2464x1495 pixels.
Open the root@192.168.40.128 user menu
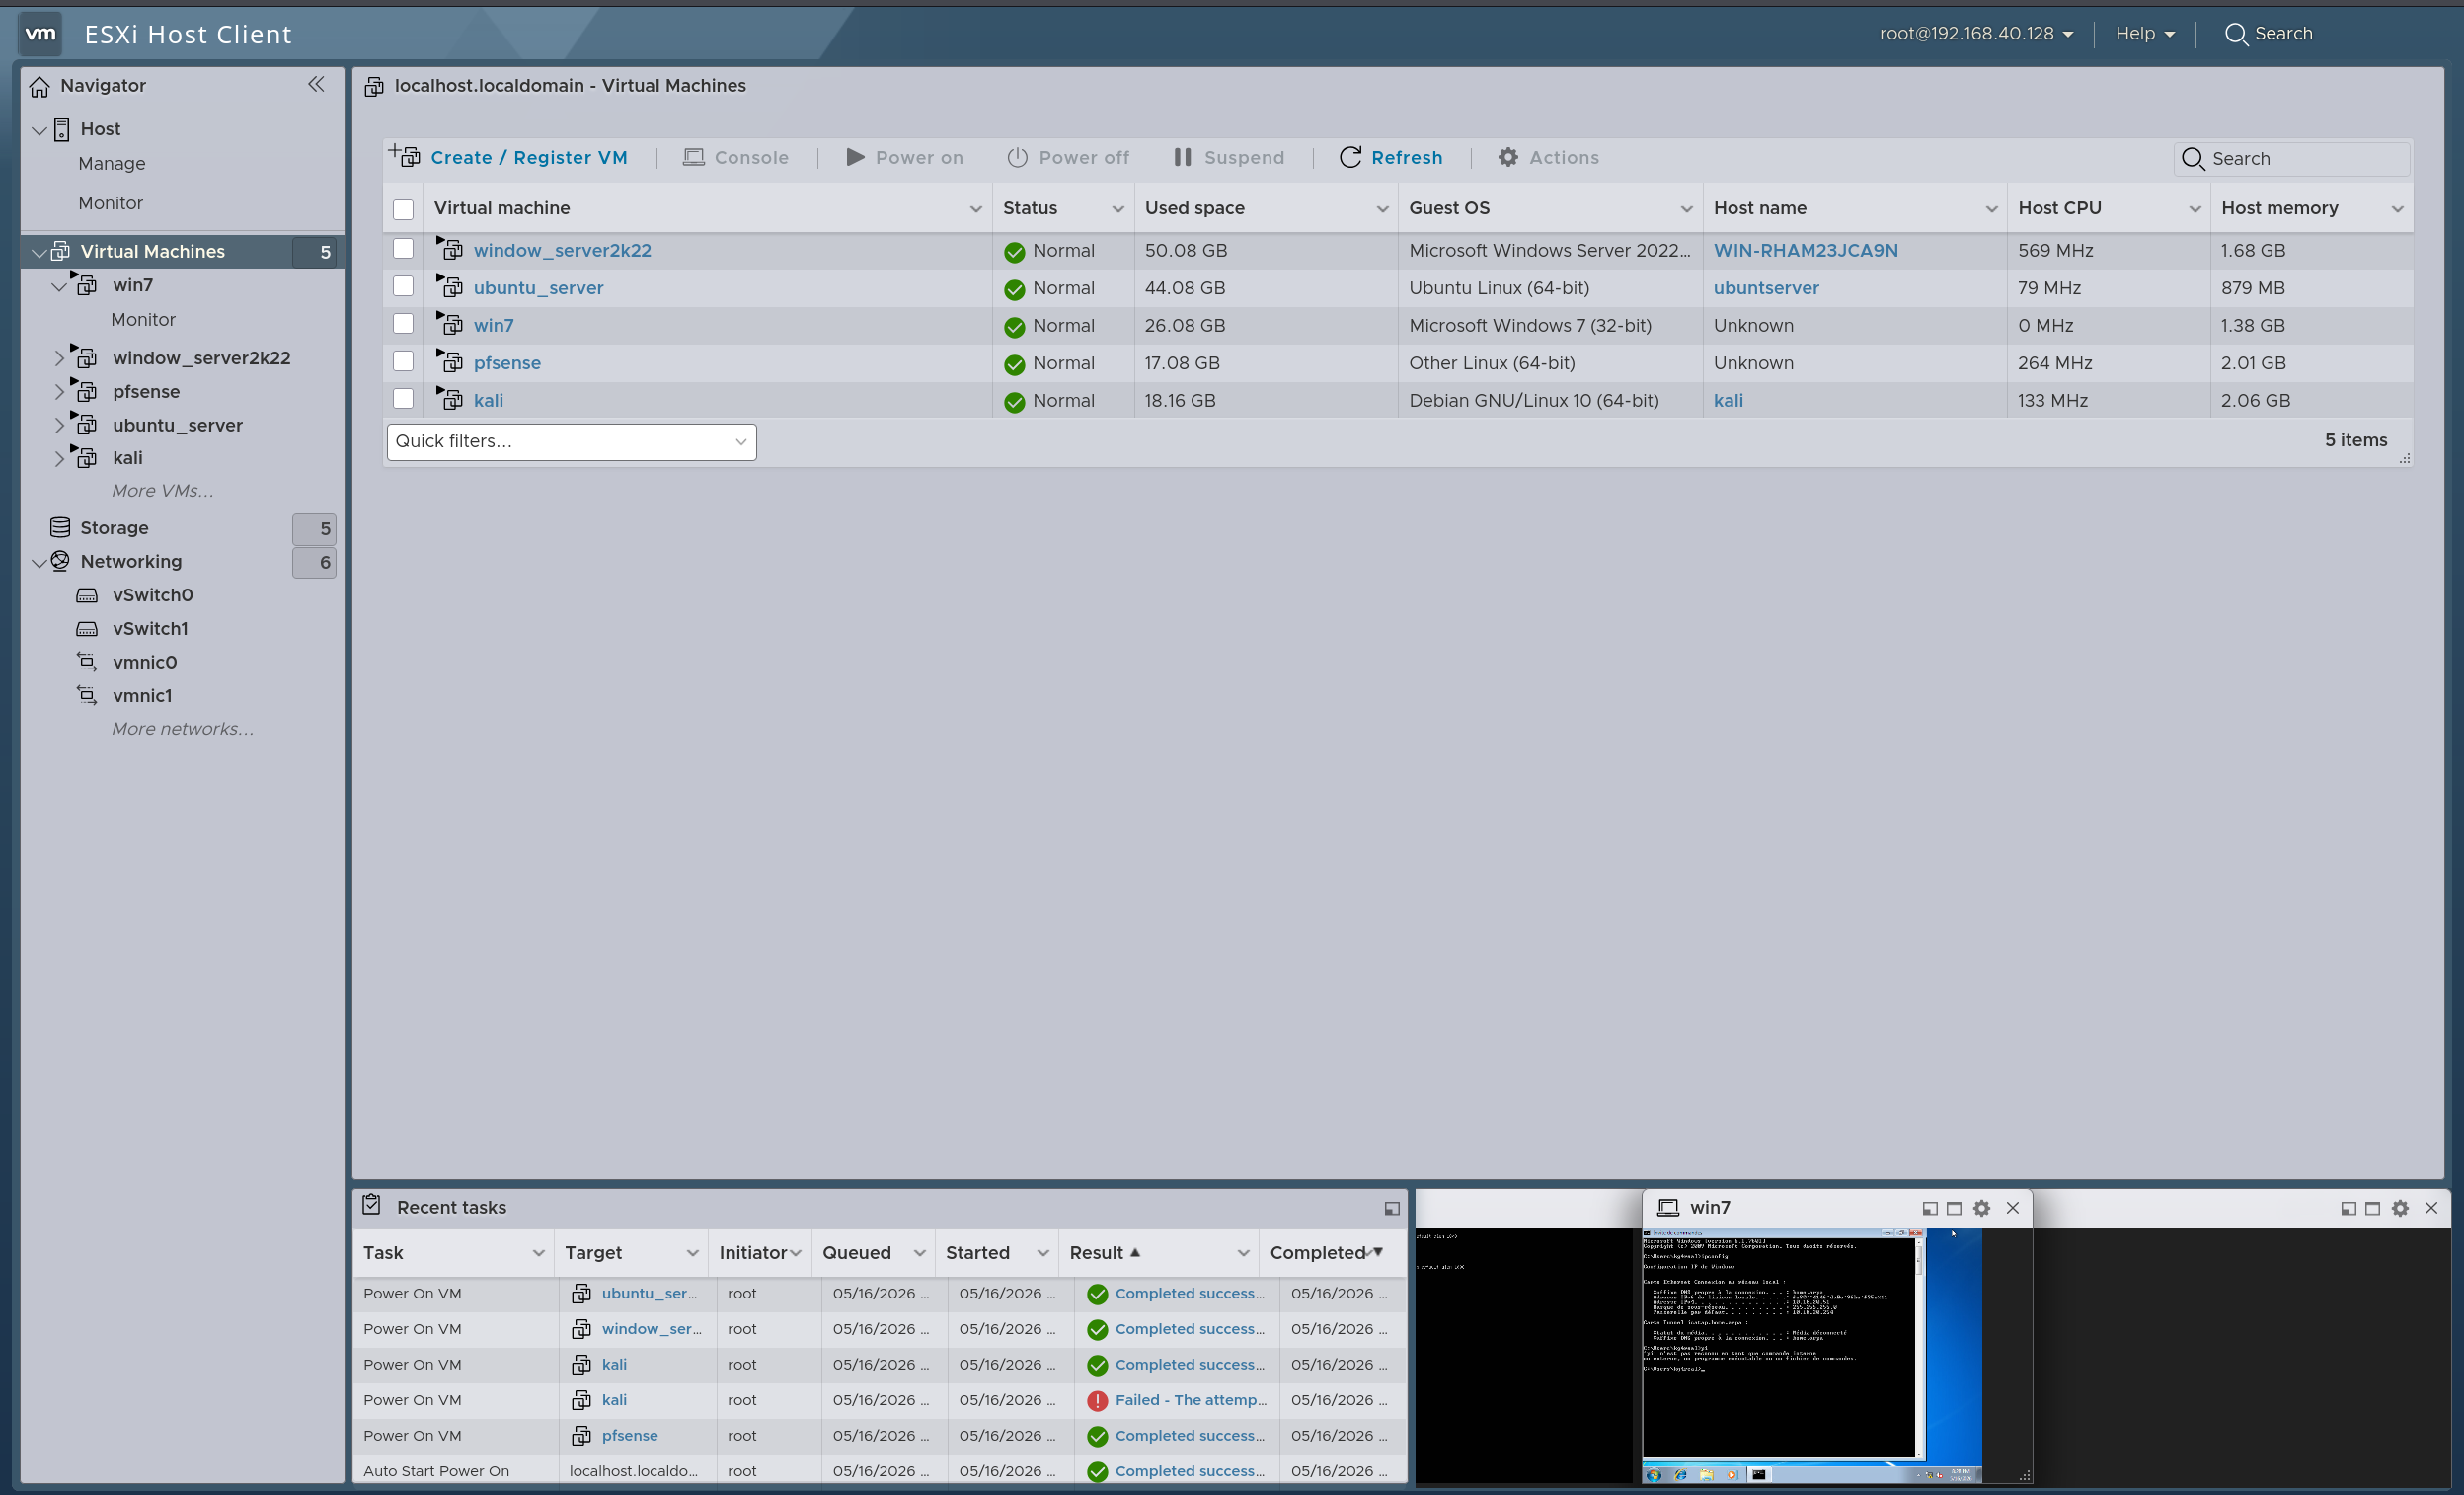1976,33
